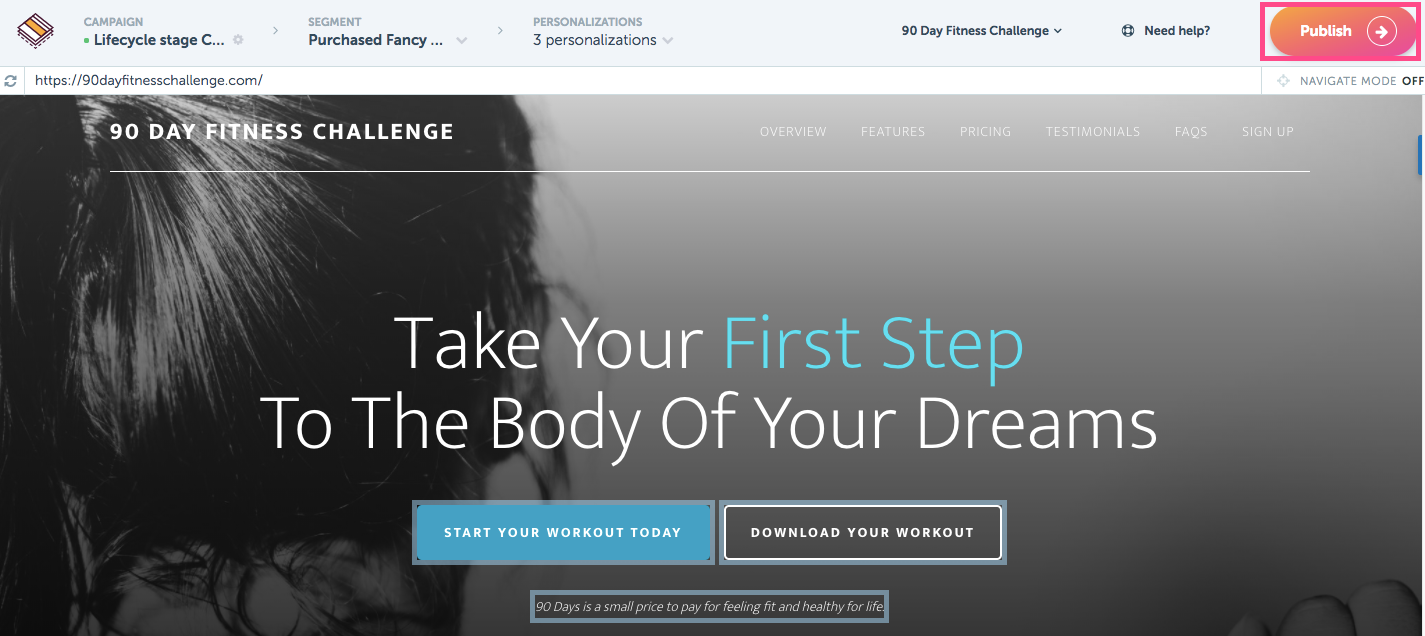Click the arrow circle on Publish
The image size is (1425, 636).
point(1381,31)
